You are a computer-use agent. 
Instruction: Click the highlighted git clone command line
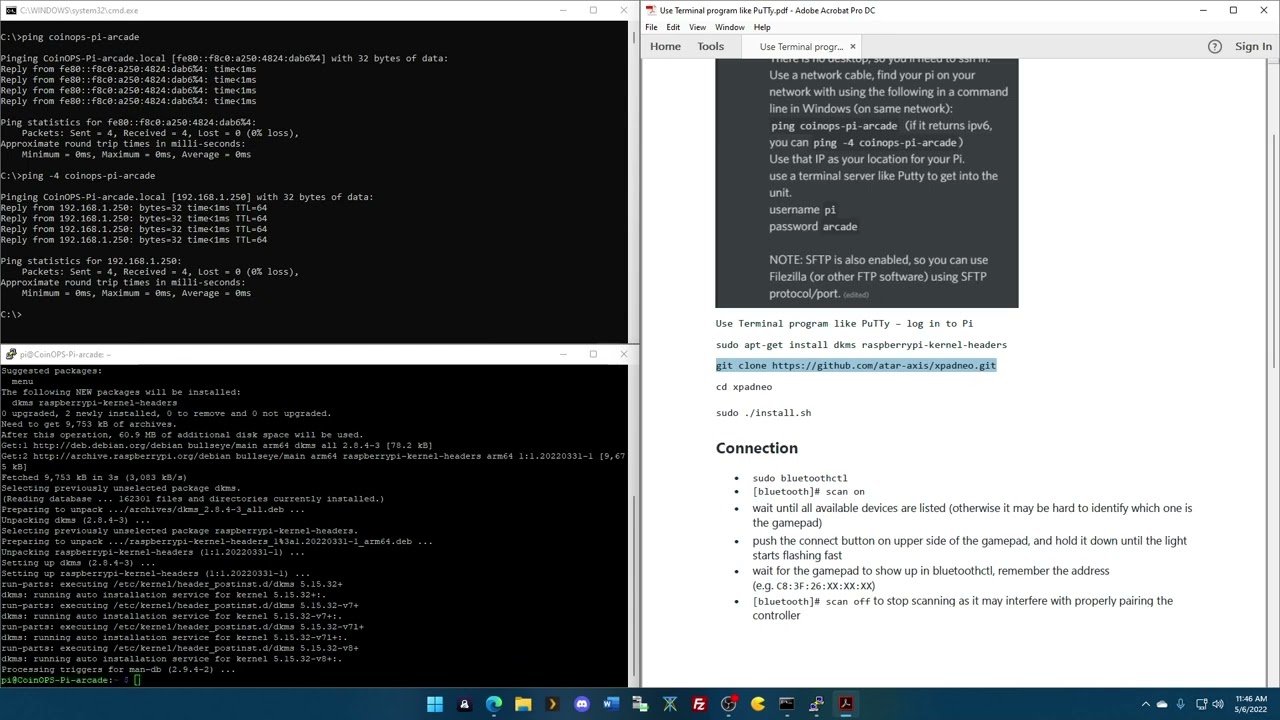pyautogui.click(x=856, y=365)
